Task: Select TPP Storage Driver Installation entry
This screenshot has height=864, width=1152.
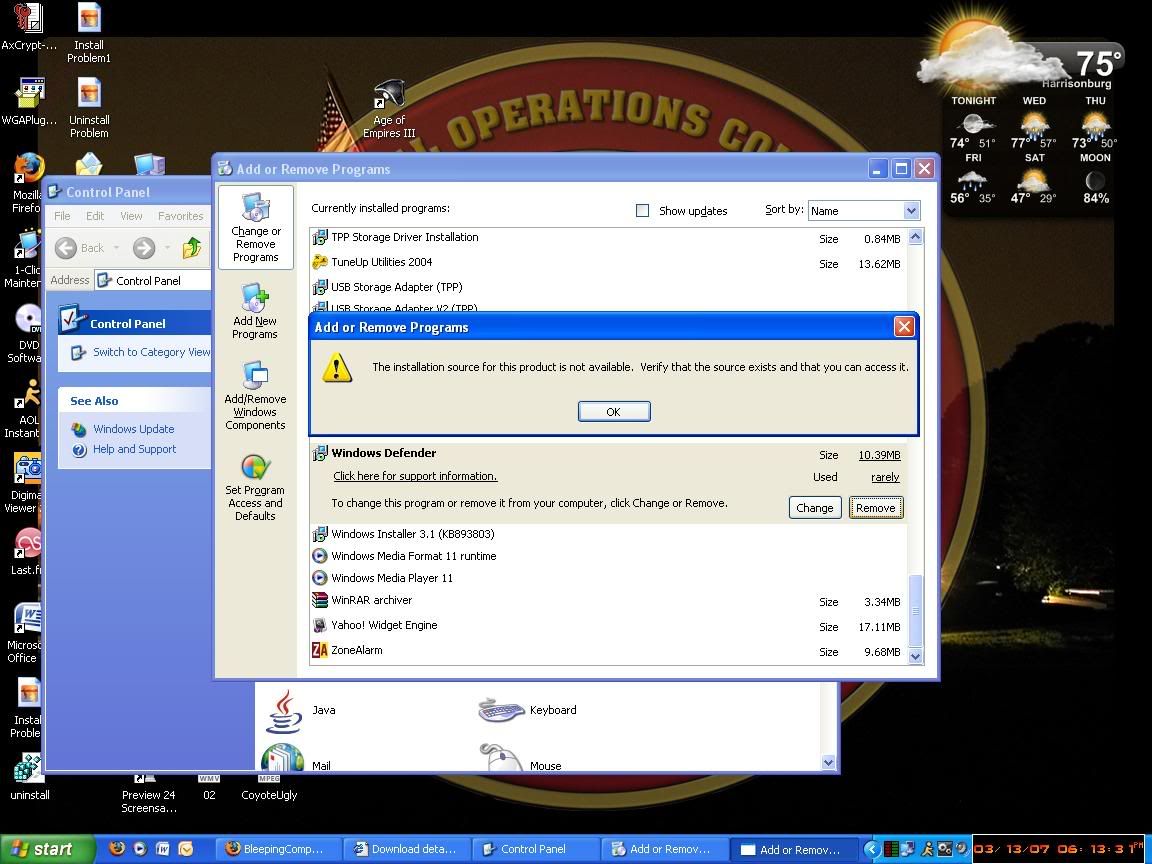Action: click(x=608, y=237)
